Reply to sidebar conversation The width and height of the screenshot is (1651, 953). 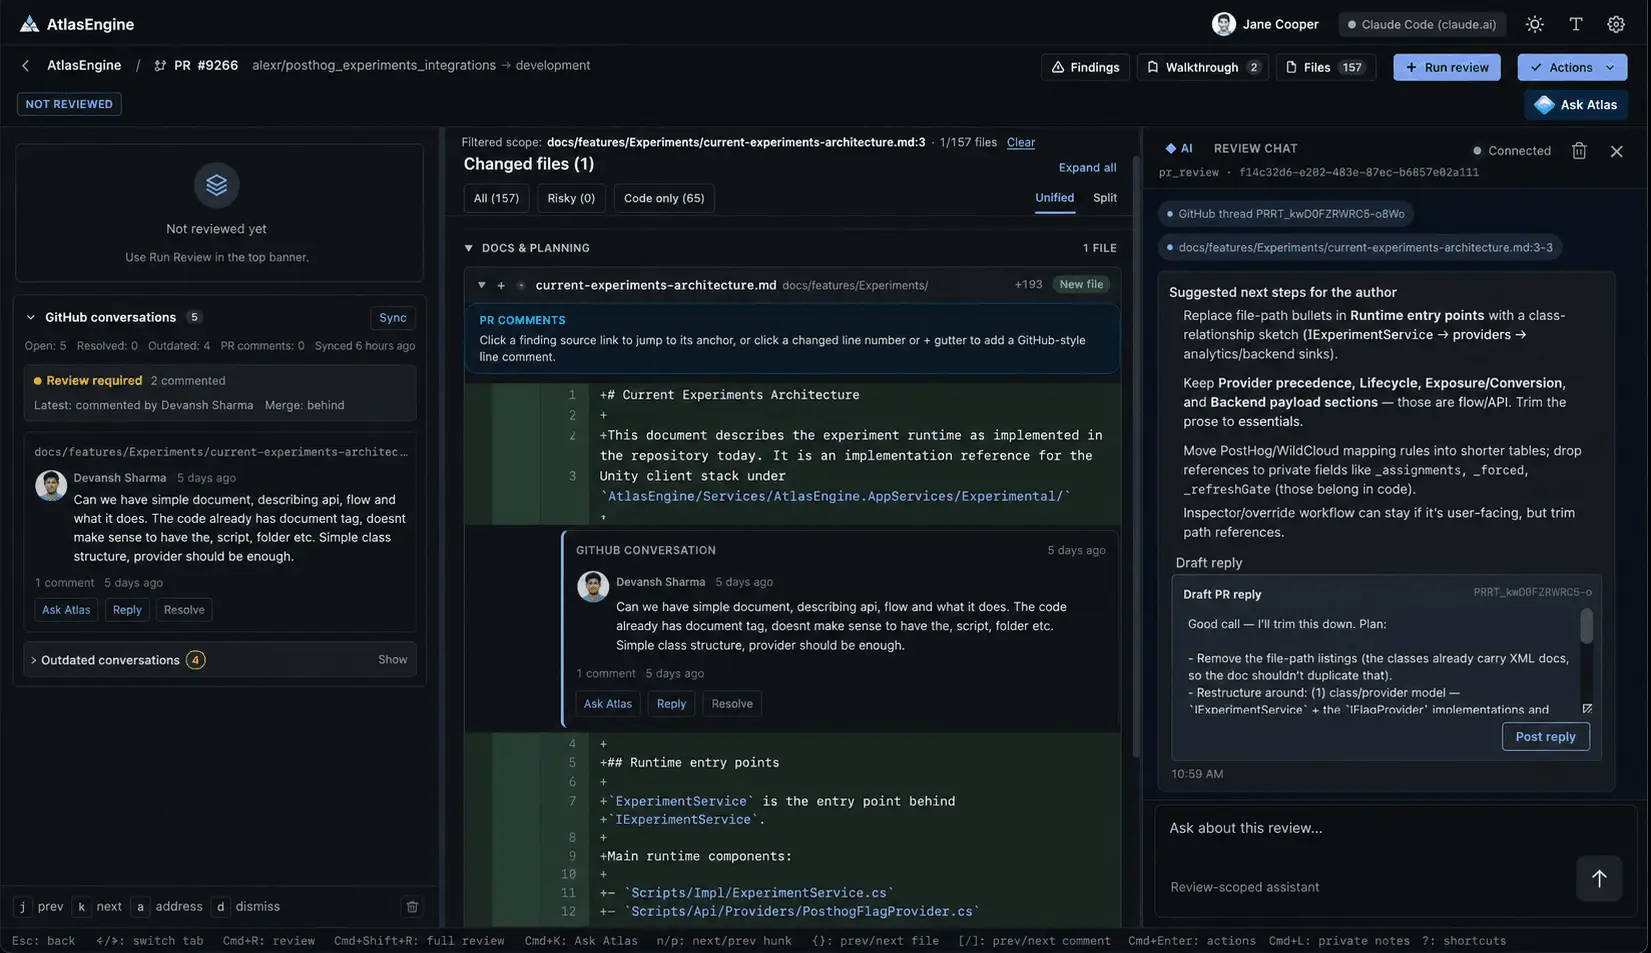click(127, 610)
